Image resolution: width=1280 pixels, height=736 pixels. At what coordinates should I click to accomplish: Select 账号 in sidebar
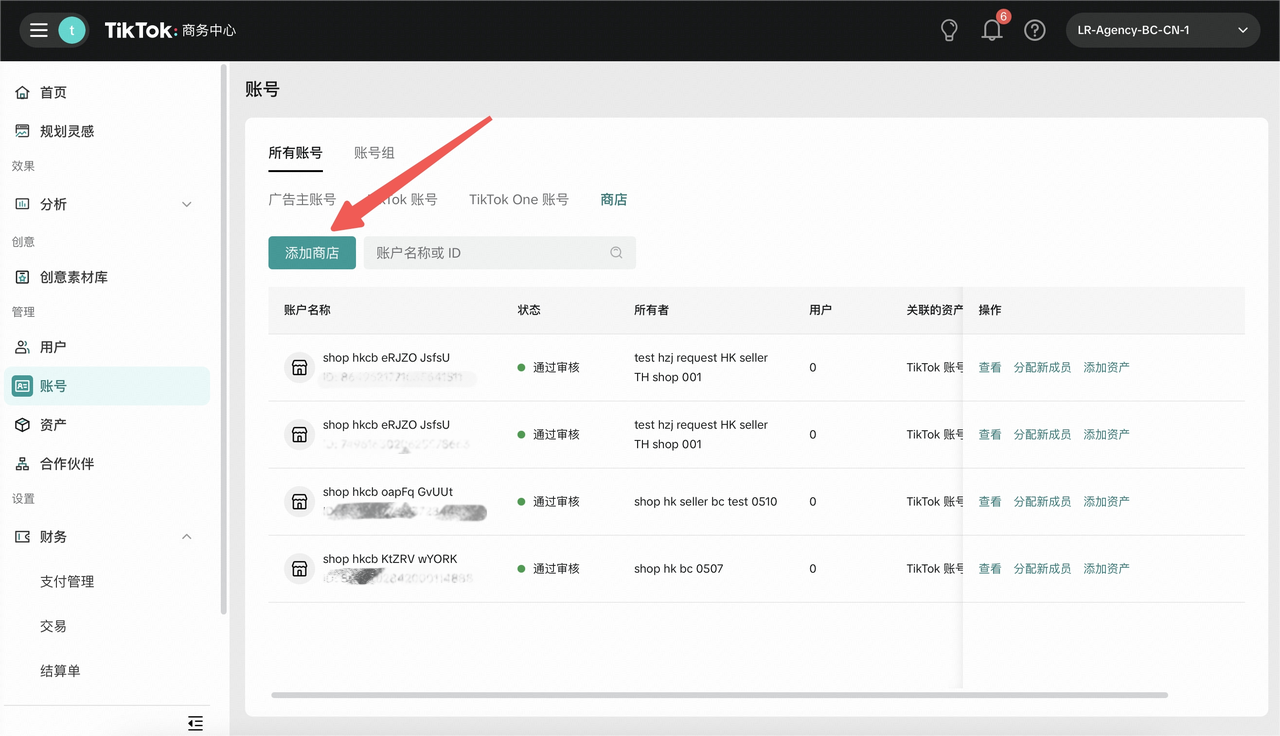(107, 386)
